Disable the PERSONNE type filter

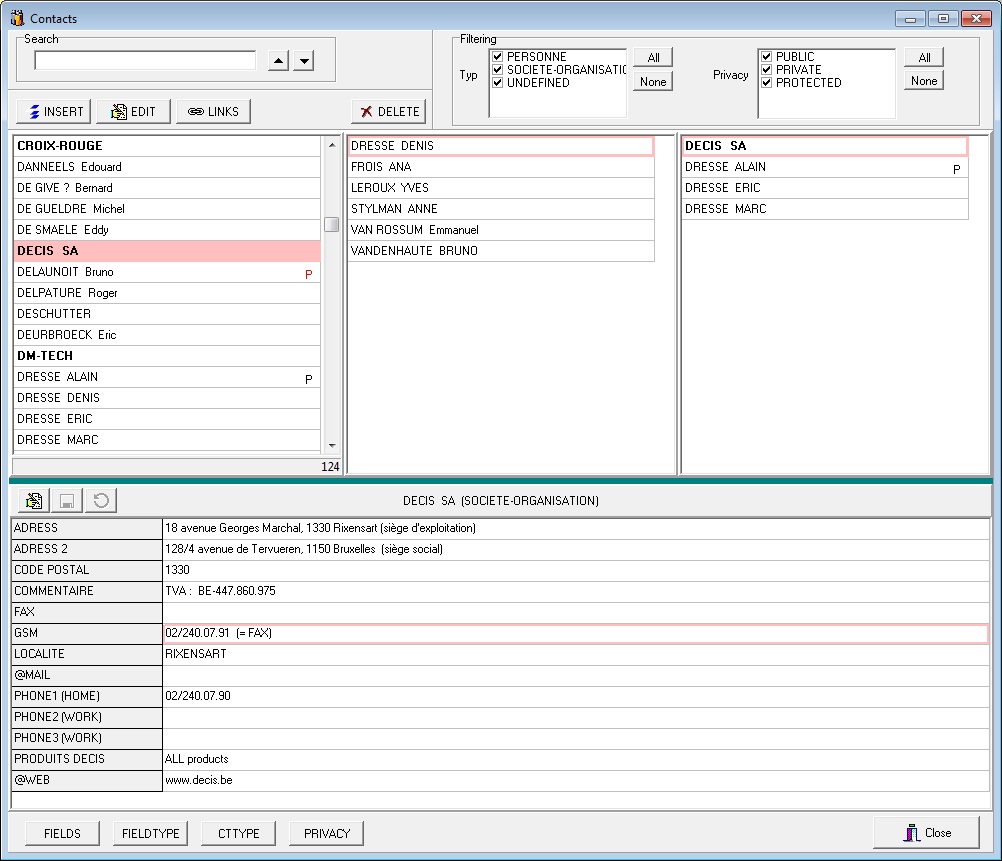[x=496, y=56]
